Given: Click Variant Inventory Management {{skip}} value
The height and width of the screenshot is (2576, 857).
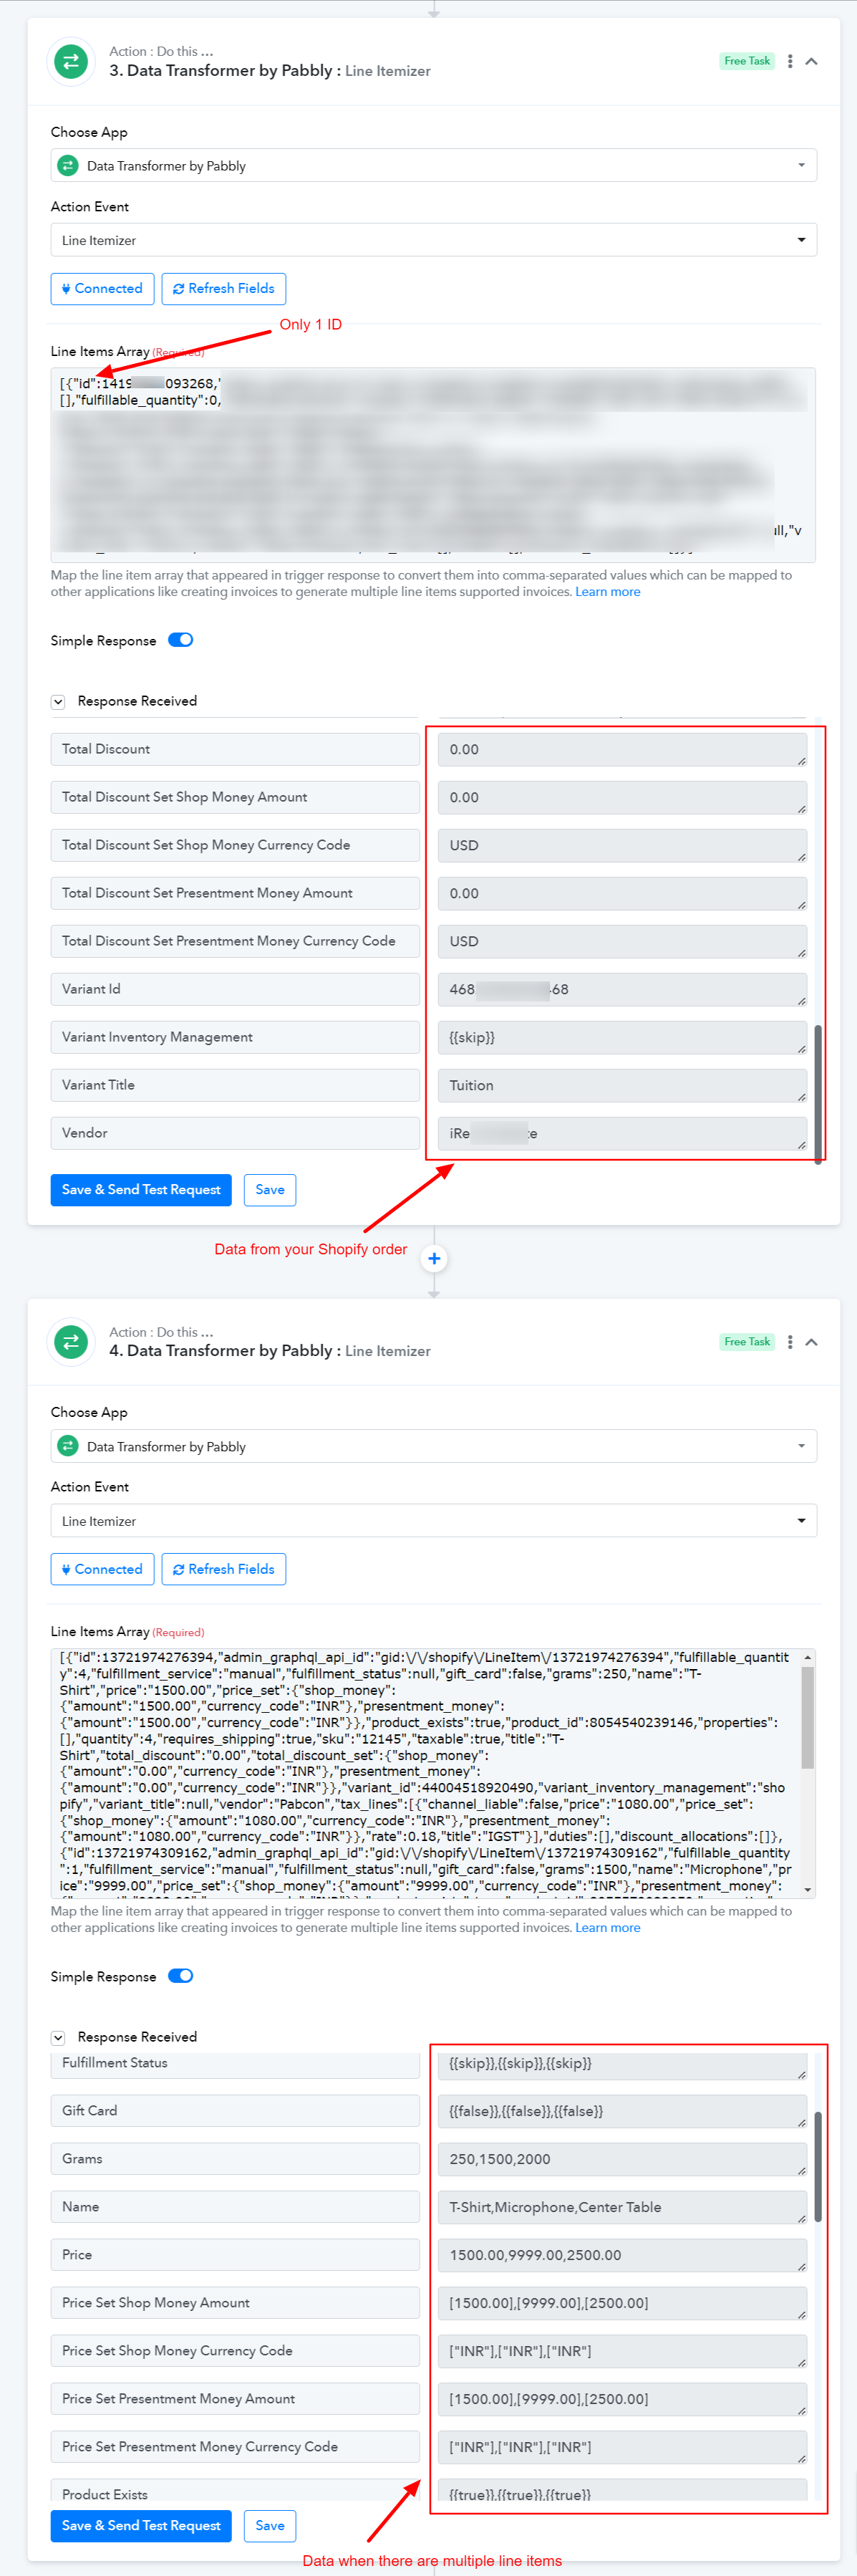Looking at the screenshot, I should pyautogui.click(x=622, y=1038).
